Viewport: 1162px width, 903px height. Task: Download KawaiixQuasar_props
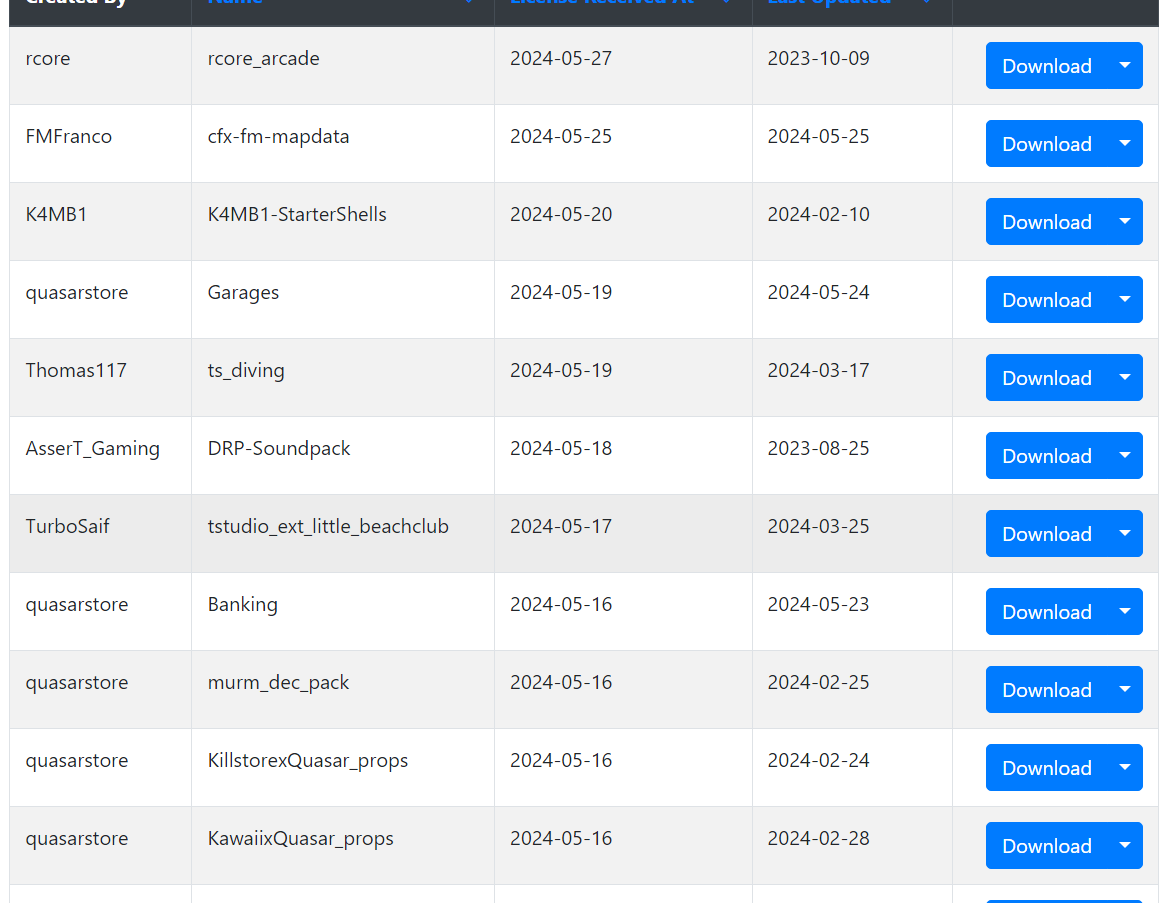[x=1046, y=845]
